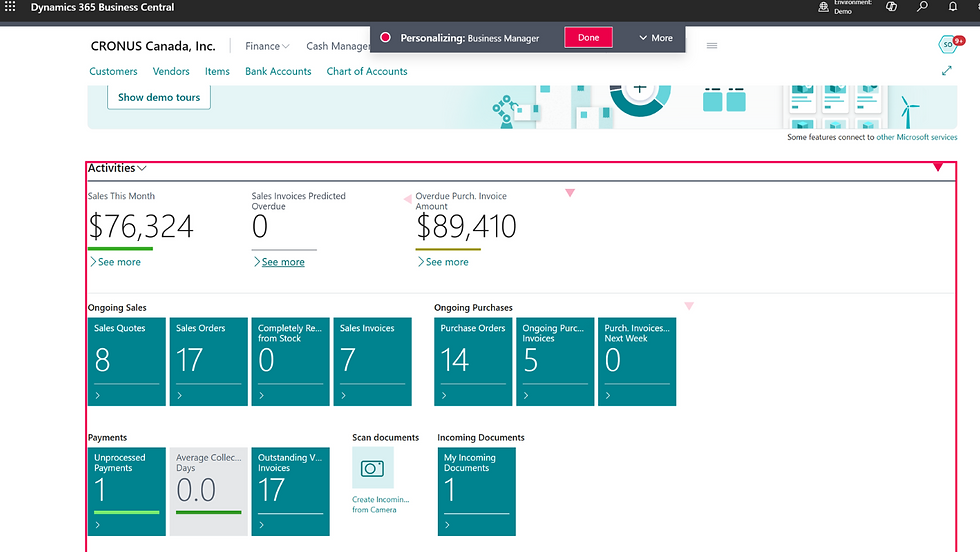Viewport: 980px width, 552px height.
Task: Click the Done button
Action: coord(588,38)
